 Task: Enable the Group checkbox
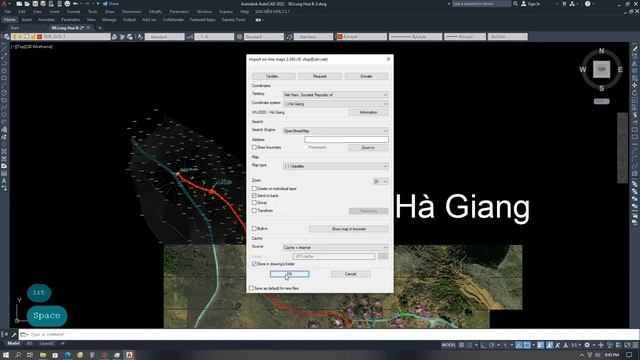click(x=254, y=203)
